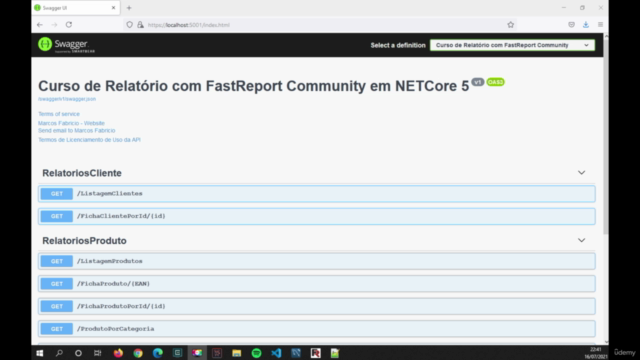Screen dimensions: 640x360
Task: Launch Firefox from the taskbar
Action: coord(118,353)
